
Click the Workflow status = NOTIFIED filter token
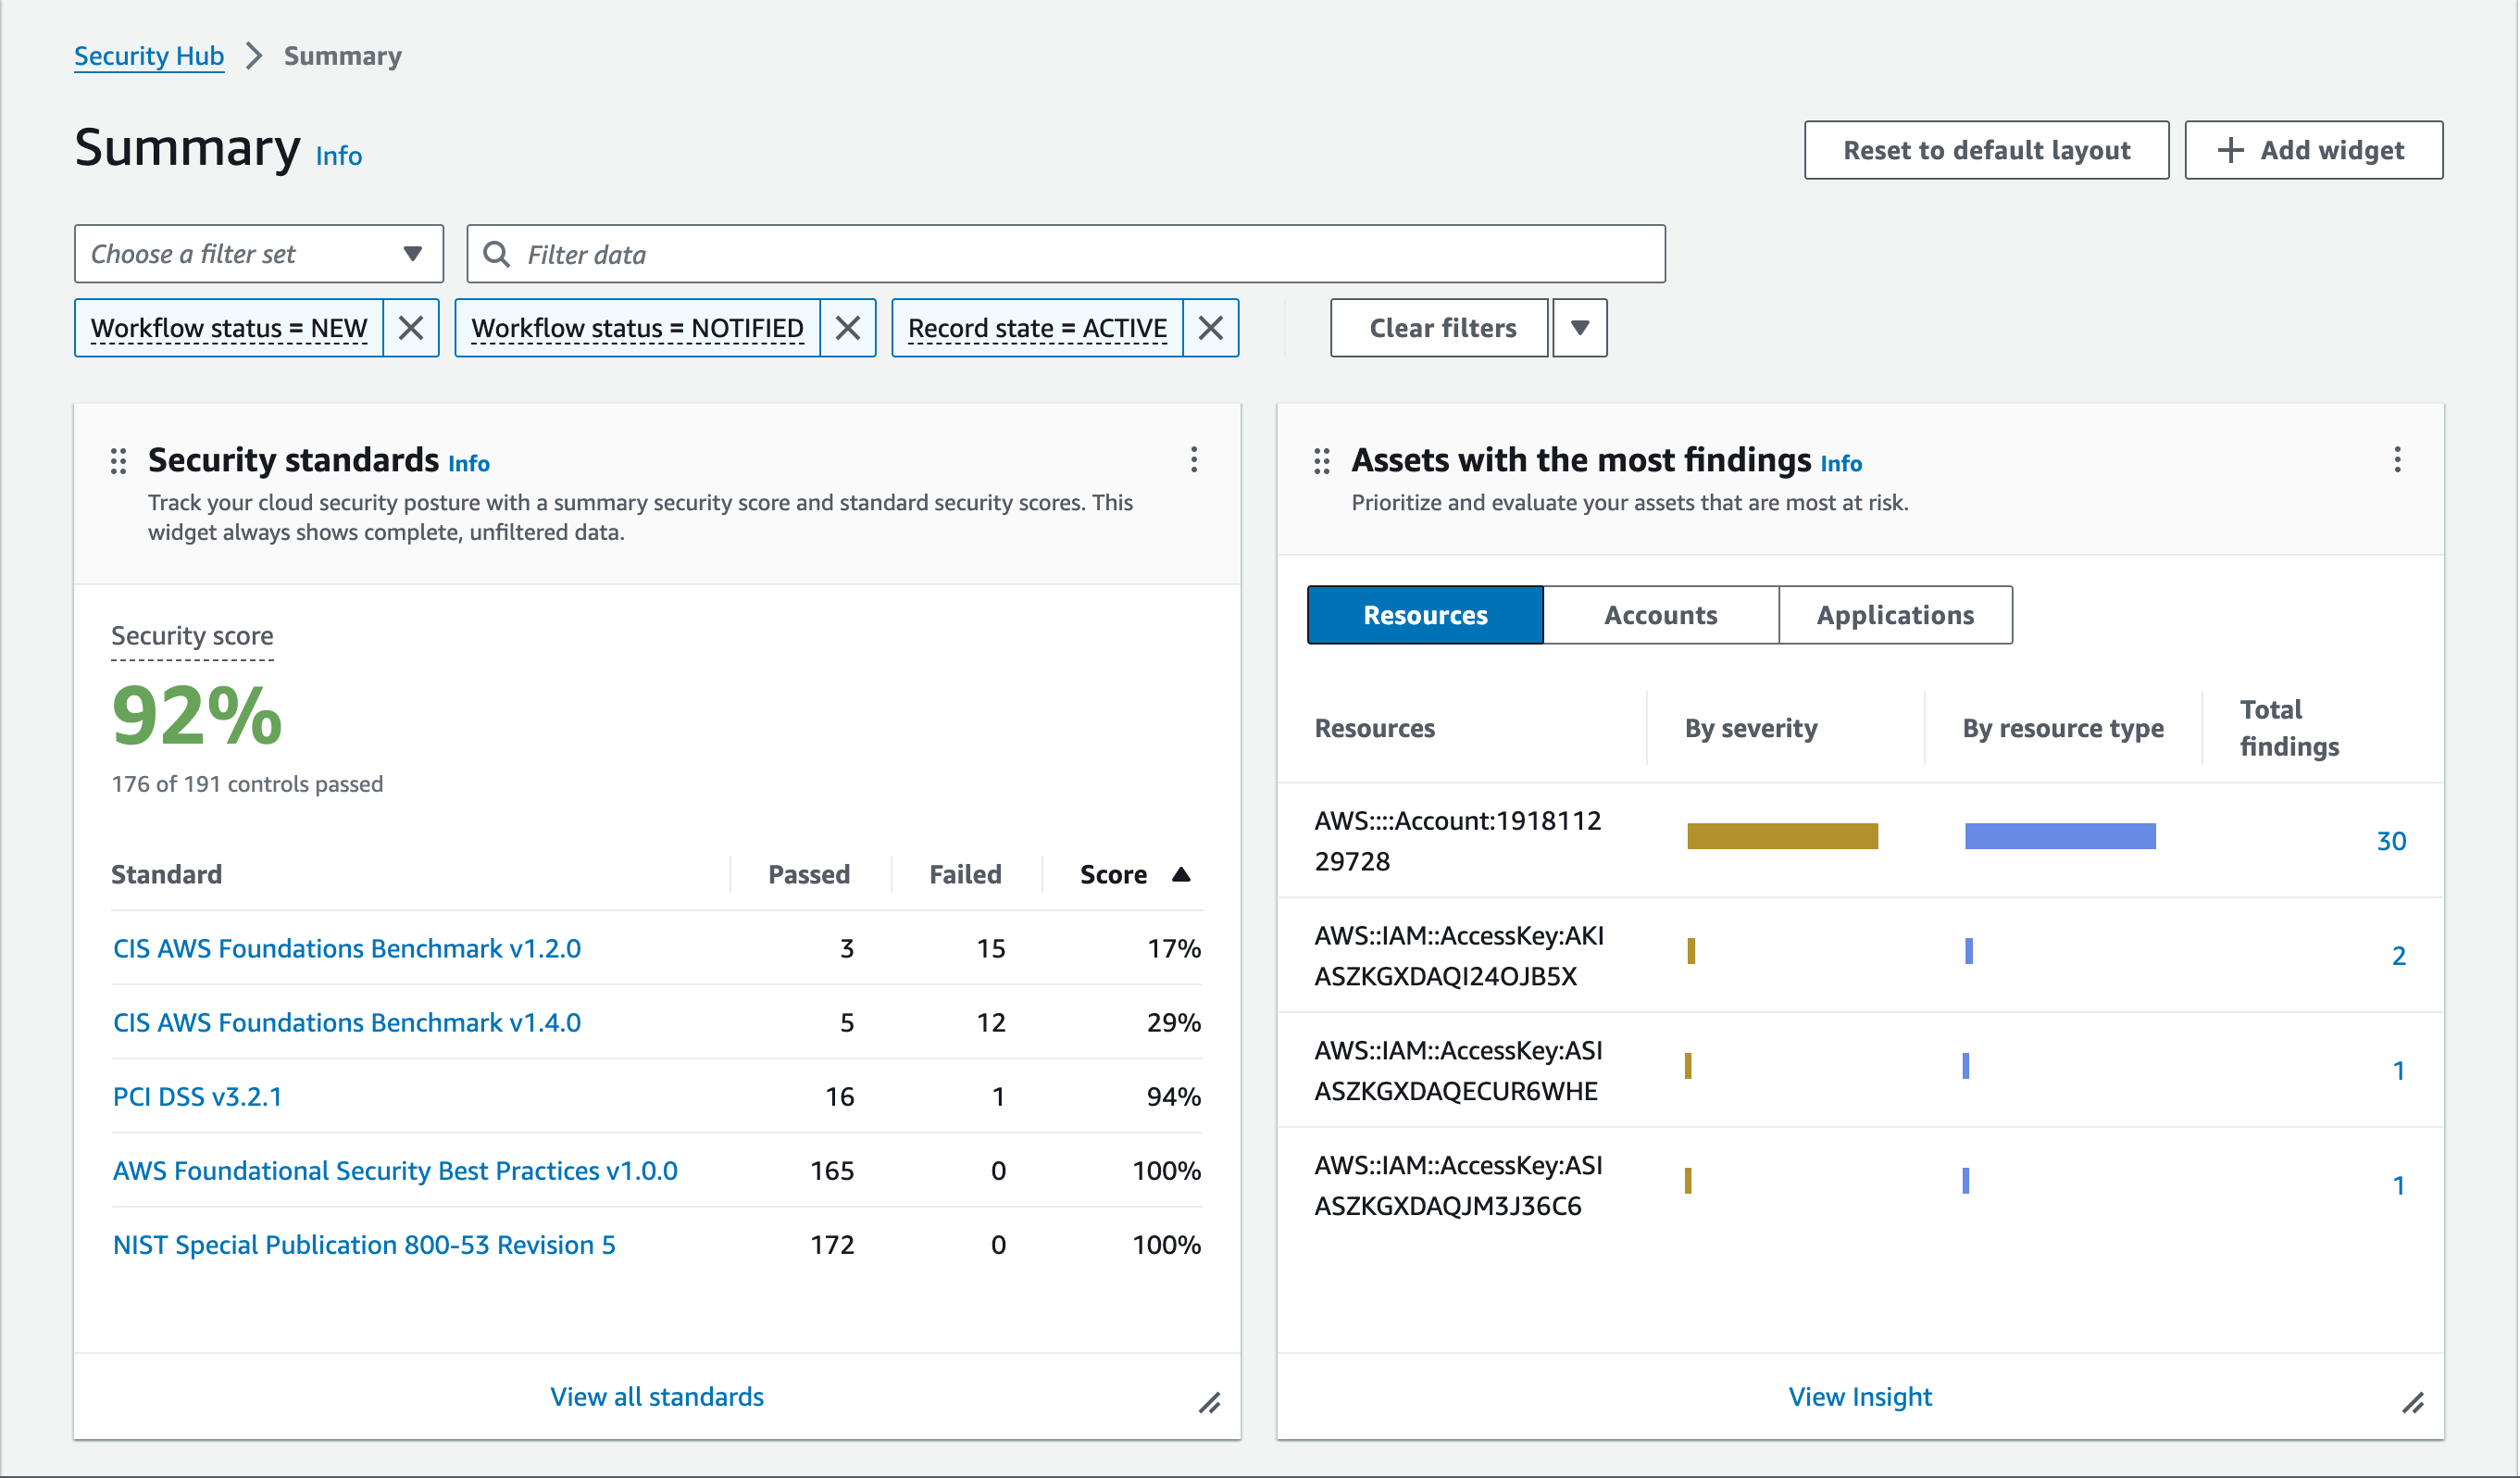click(x=638, y=328)
